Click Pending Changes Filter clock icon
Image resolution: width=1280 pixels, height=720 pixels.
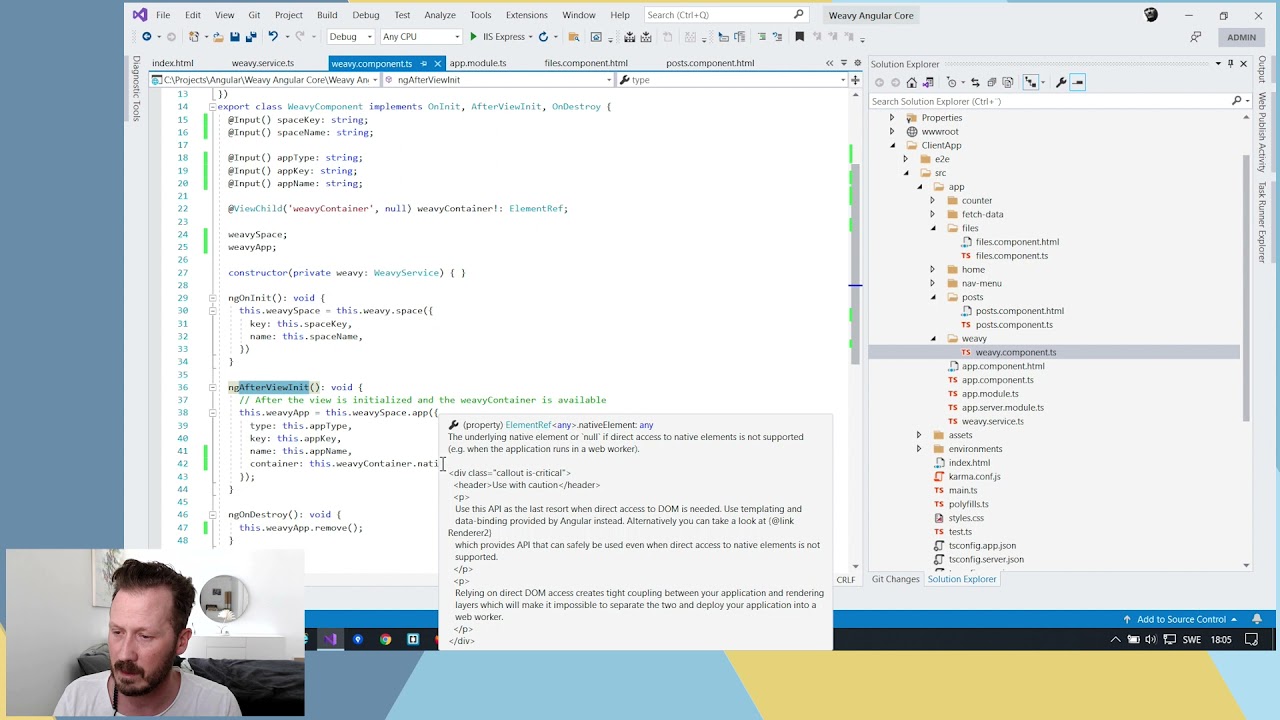[x=952, y=82]
